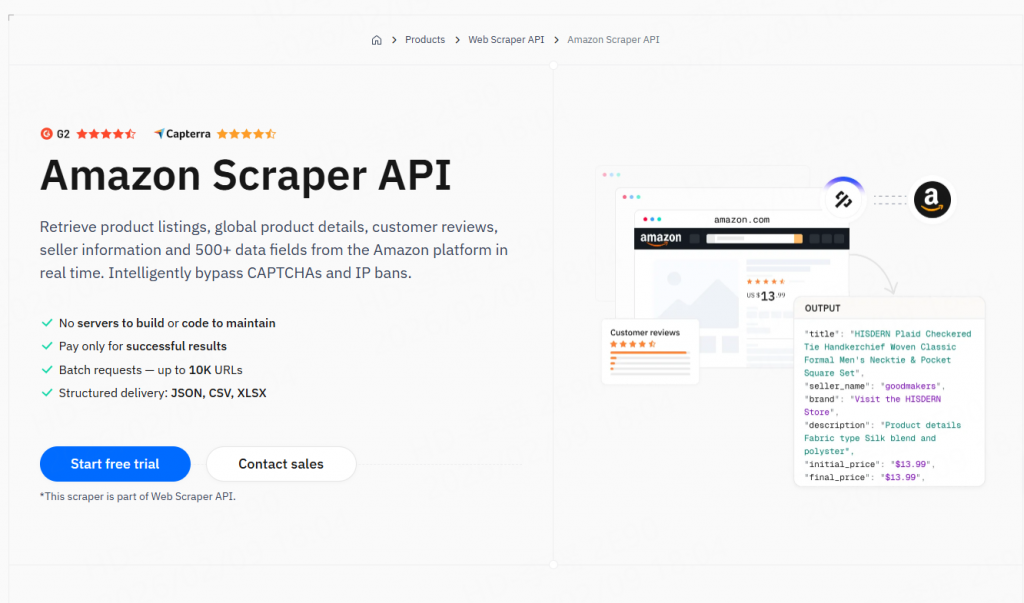The height and width of the screenshot is (603, 1024).
Task: Toggle the checkmark beside 'Pay only for successful results'
Action: (46, 346)
